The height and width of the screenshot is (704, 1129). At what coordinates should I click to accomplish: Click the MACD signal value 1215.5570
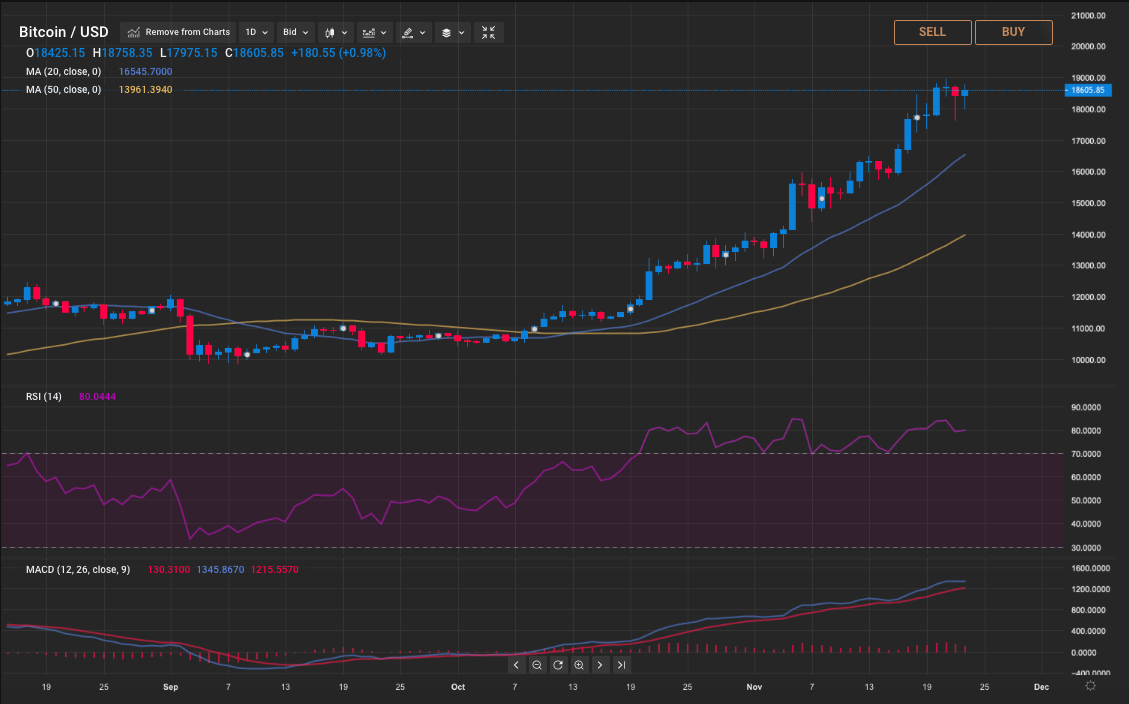click(x=274, y=569)
